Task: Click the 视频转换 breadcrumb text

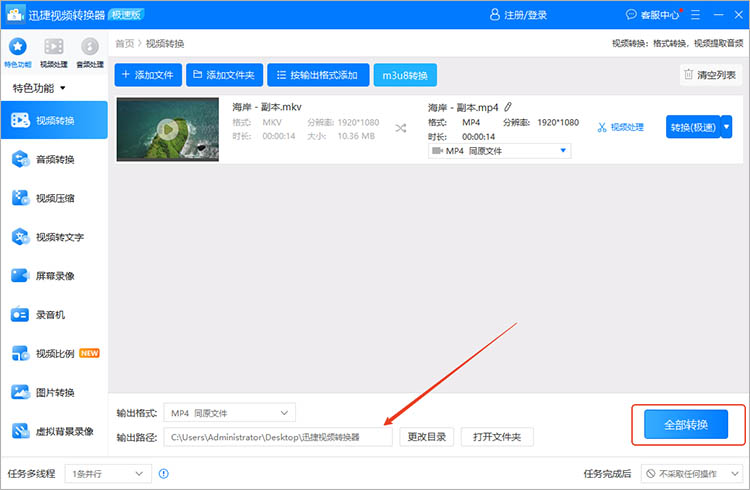Action: click(x=165, y=44)
